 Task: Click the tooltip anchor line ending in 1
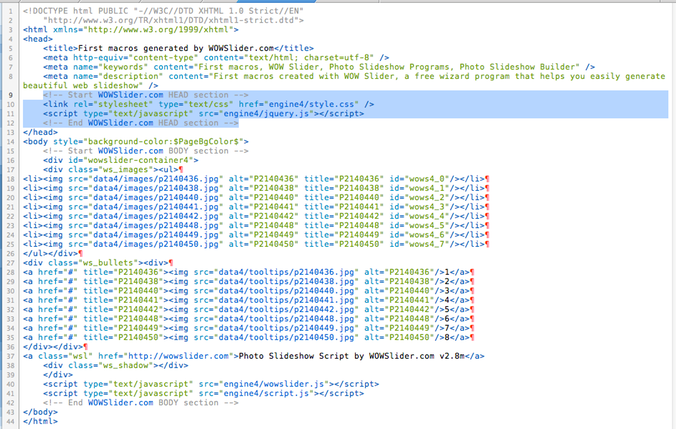point(249,272)
